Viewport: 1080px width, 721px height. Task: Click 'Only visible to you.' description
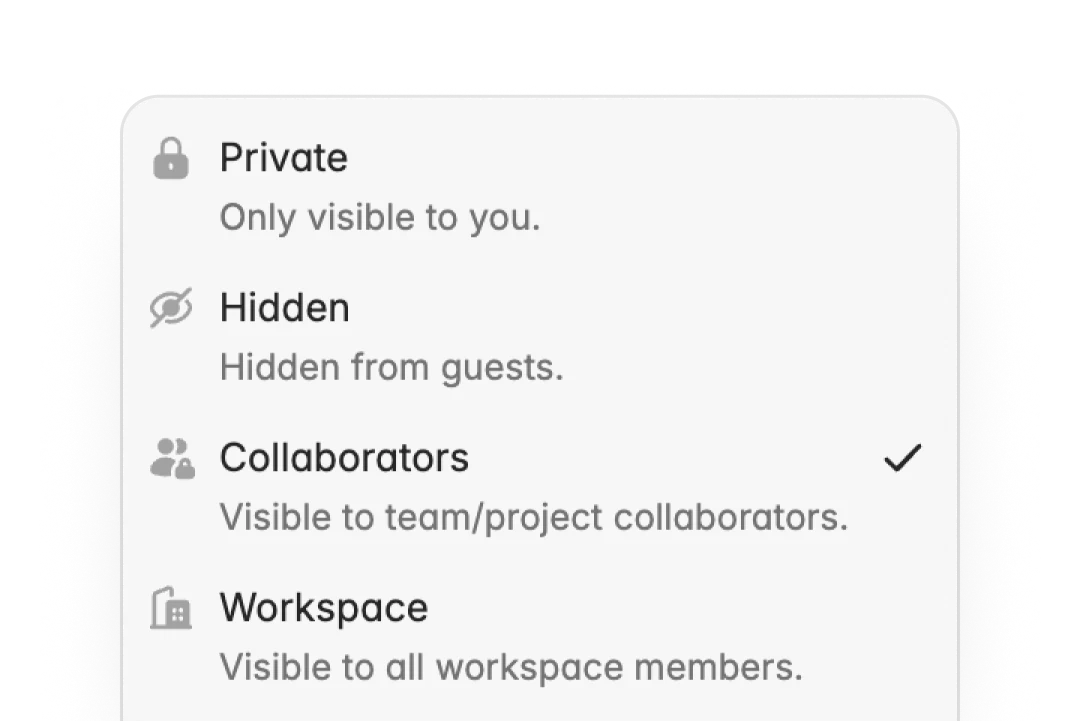(380, 218)
